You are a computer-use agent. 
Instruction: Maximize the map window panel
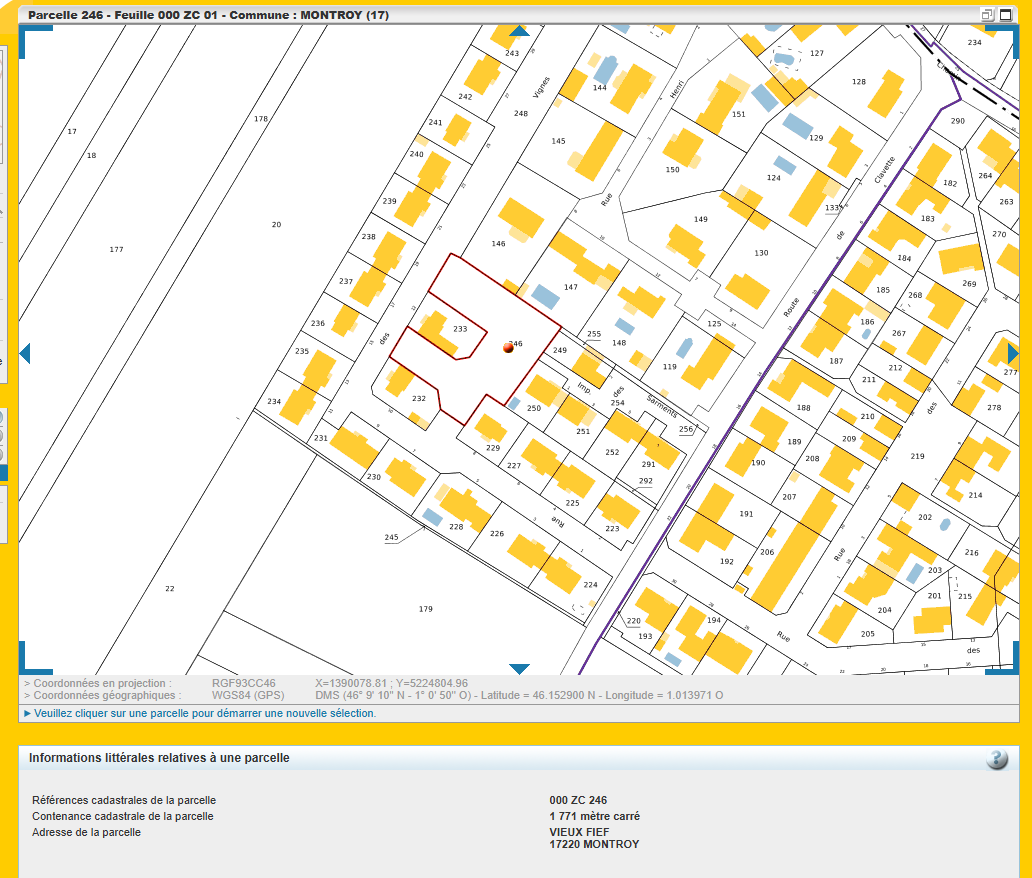[1004, 15]
